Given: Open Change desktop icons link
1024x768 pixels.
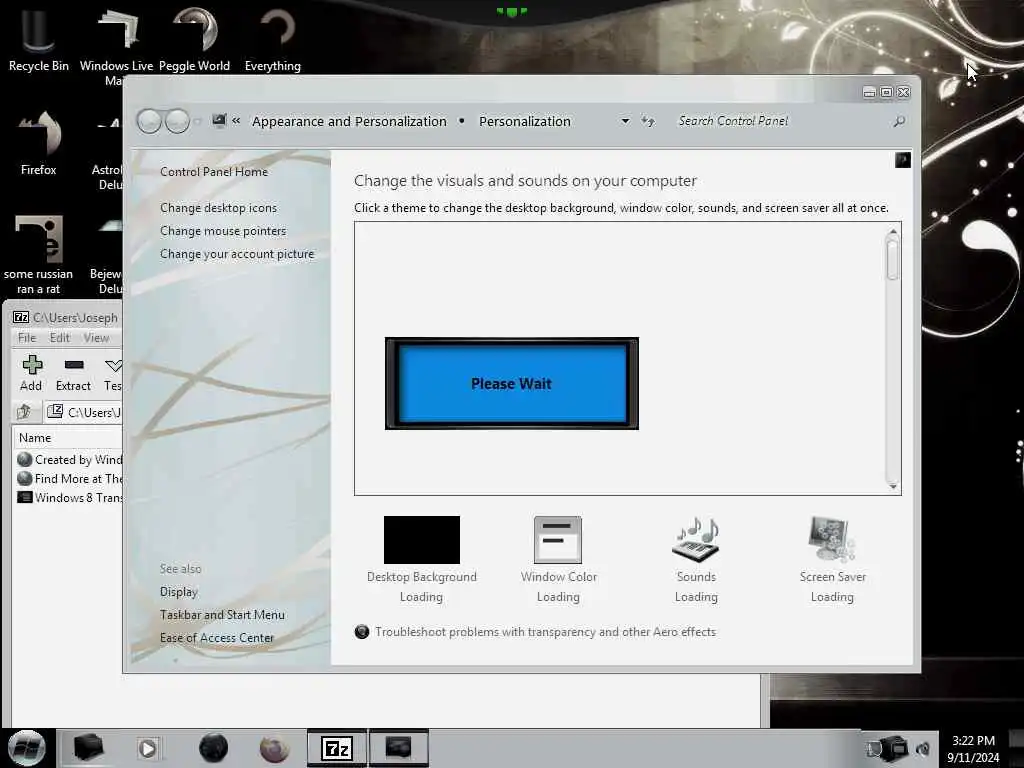Looking at the screenshot, I should (x=218, y=208).
